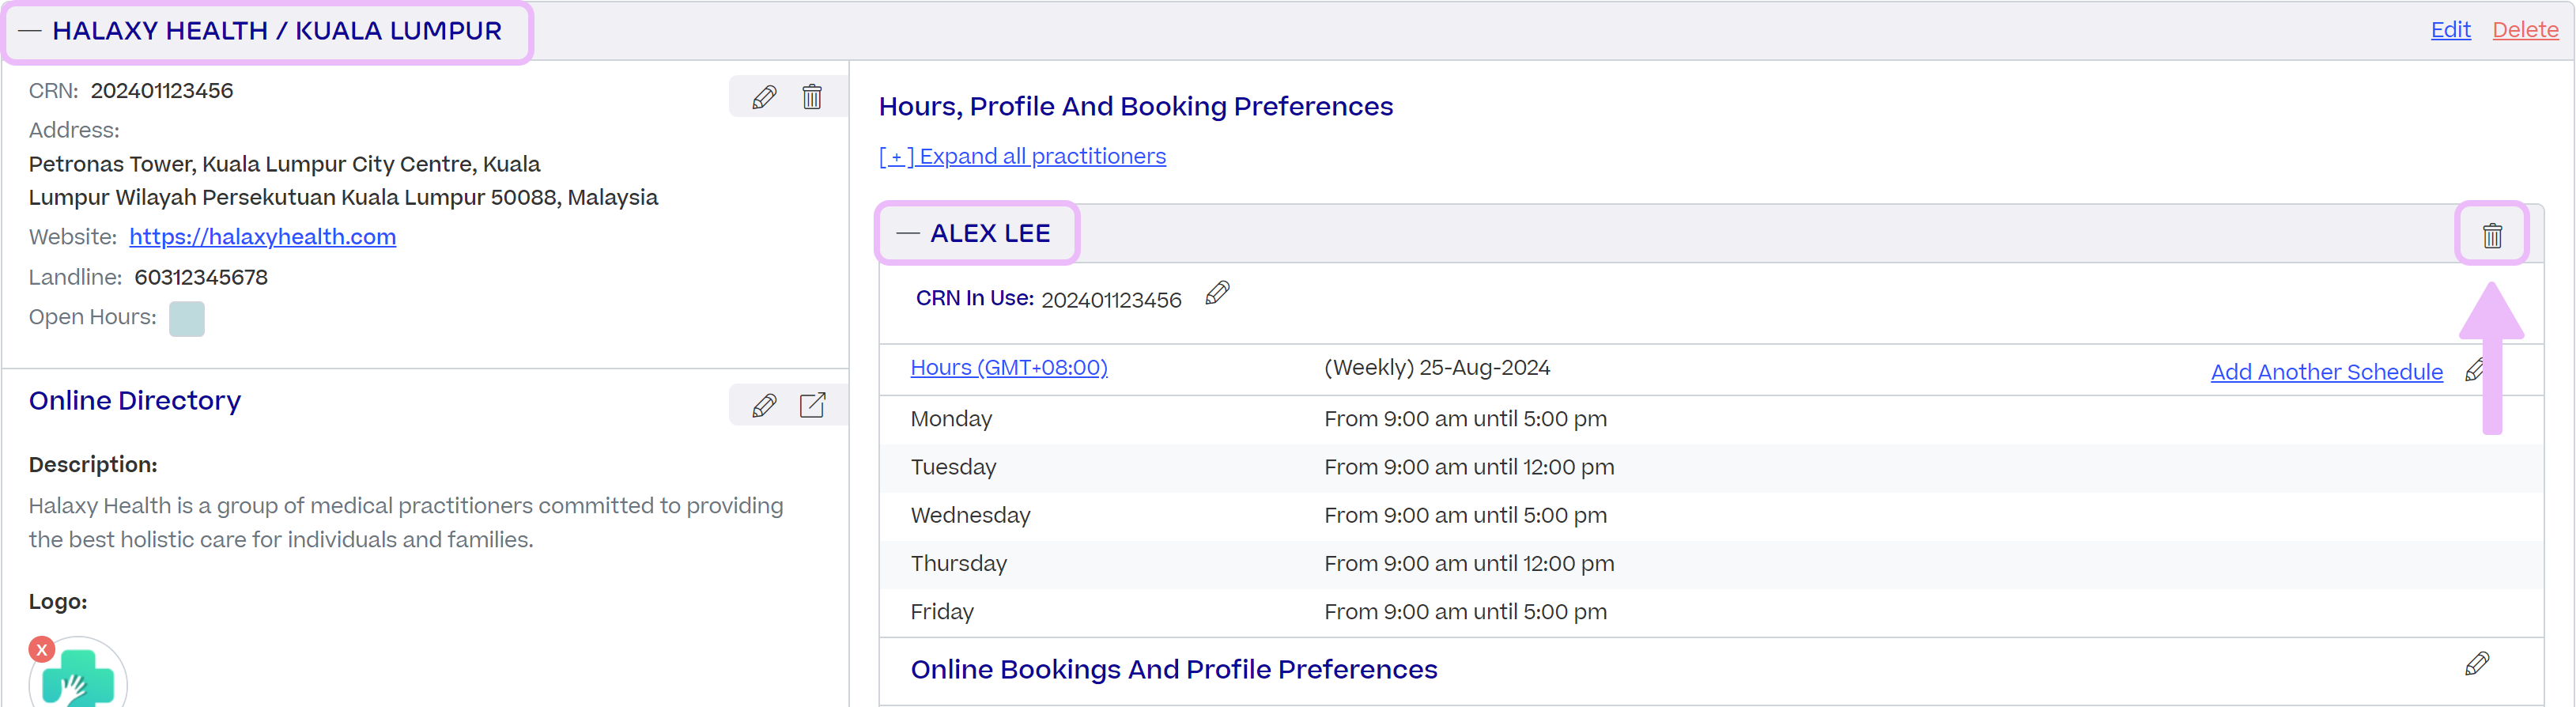Image resolution: width=2576 pixels, height=707 pixels.
Task: Click the landline number 60312345678
Action: click(201, 277)
